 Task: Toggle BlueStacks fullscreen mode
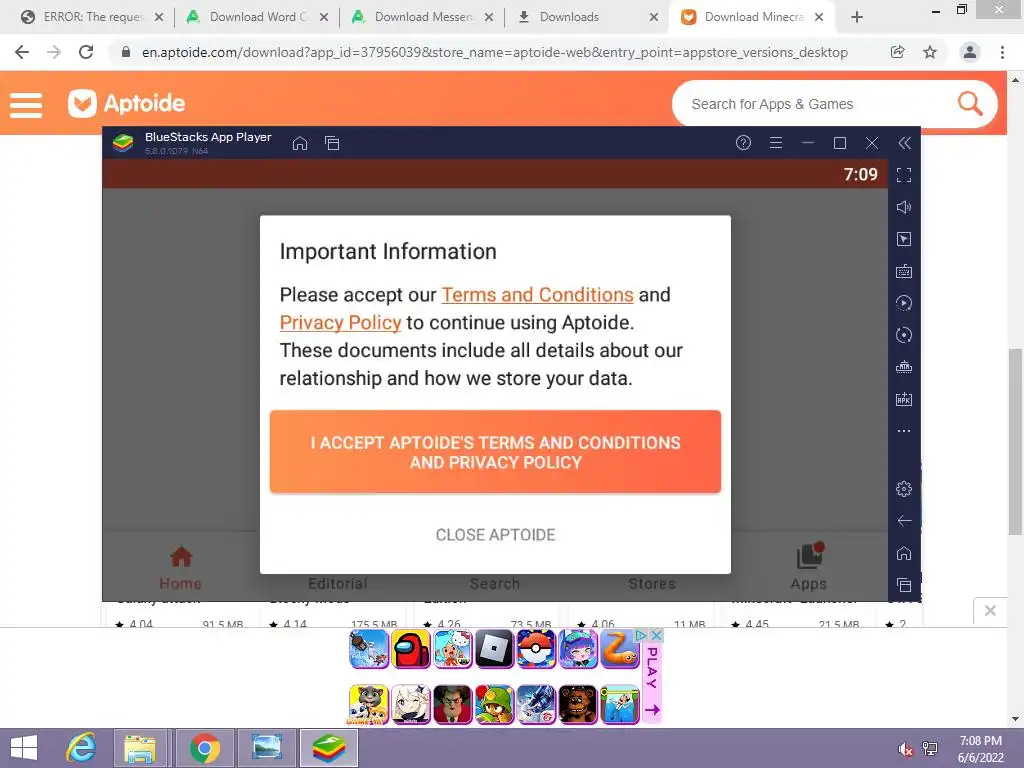coord(904,175)
